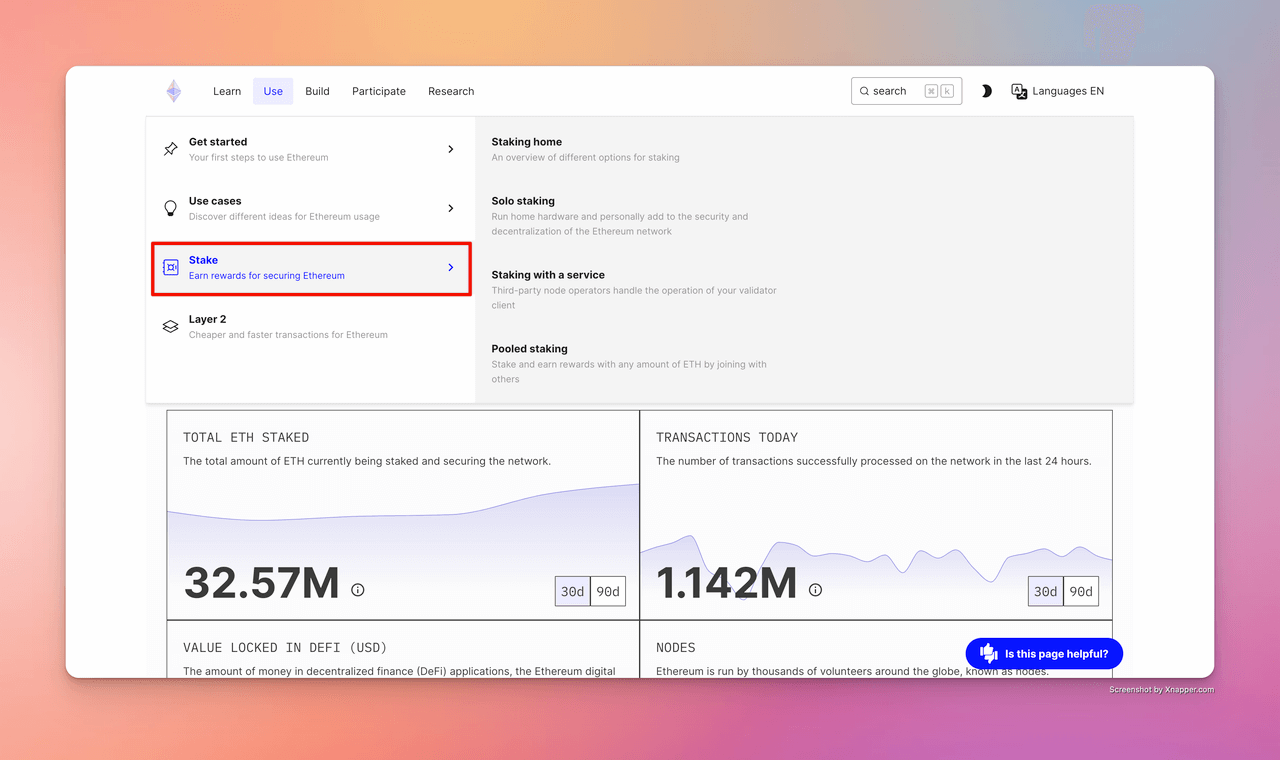Viewport: 1280px width, 760px height.
Task: Expand the Use cases submenu chevron
Action: 450,208
